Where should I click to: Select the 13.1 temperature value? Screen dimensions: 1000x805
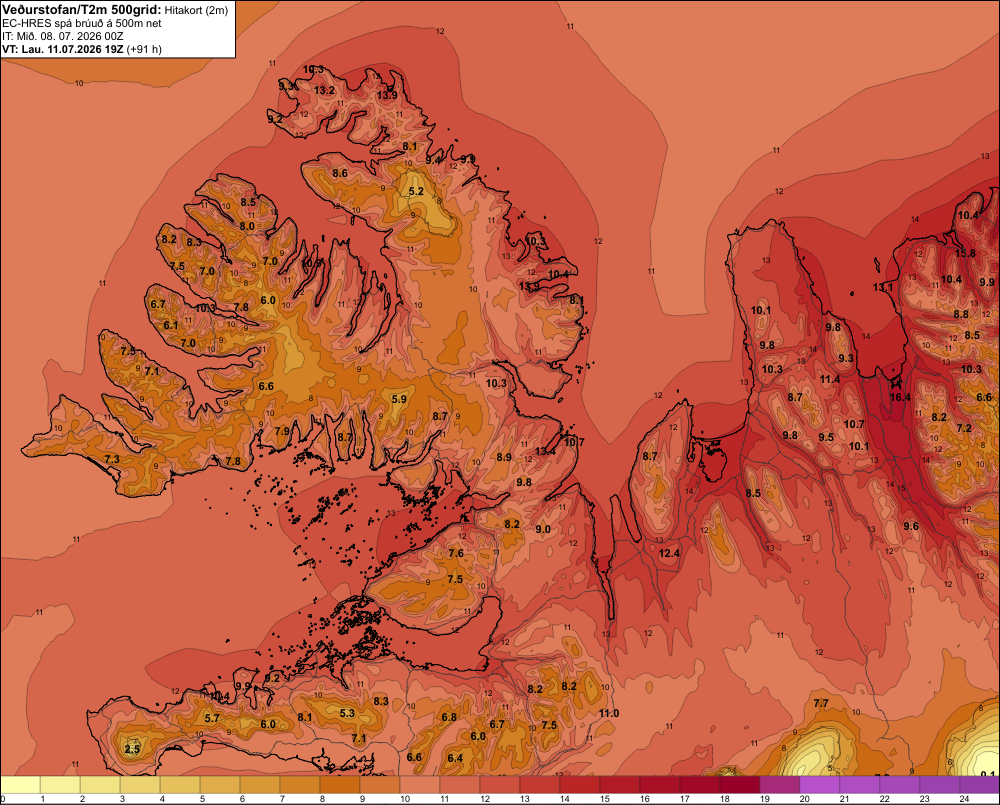883,287
